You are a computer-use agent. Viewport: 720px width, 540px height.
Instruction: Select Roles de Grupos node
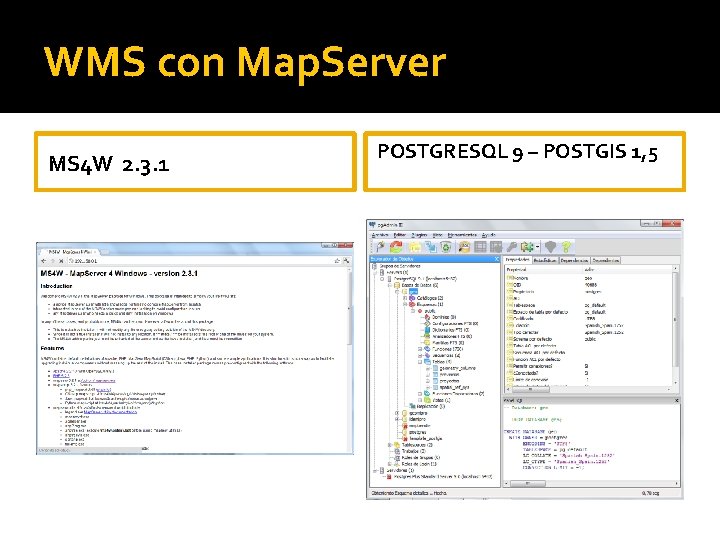[x=421, y=458]
